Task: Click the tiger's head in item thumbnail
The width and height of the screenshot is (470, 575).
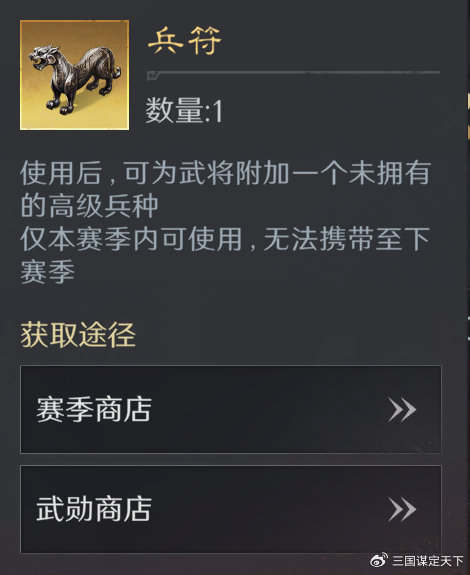Action: coord(44,58)
